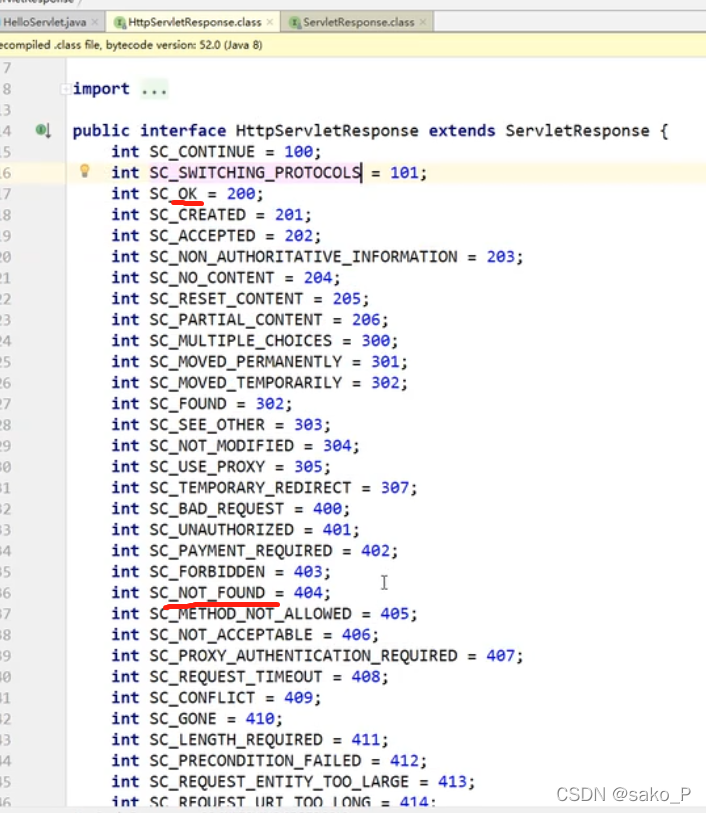
Task: Click the SC_PRECONDITION_FAILED constant
Action: [x=255, y=761]
